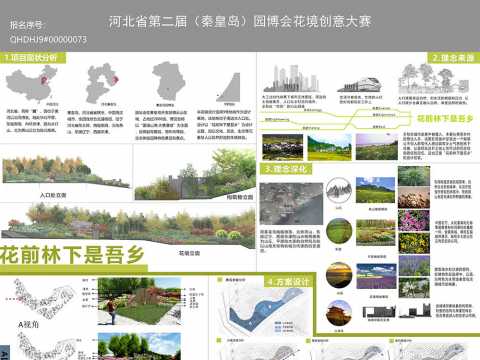Viewport: 480px width, 360px height.
Task: Click the circular sunset sea image
Action: tap(339, 275)
